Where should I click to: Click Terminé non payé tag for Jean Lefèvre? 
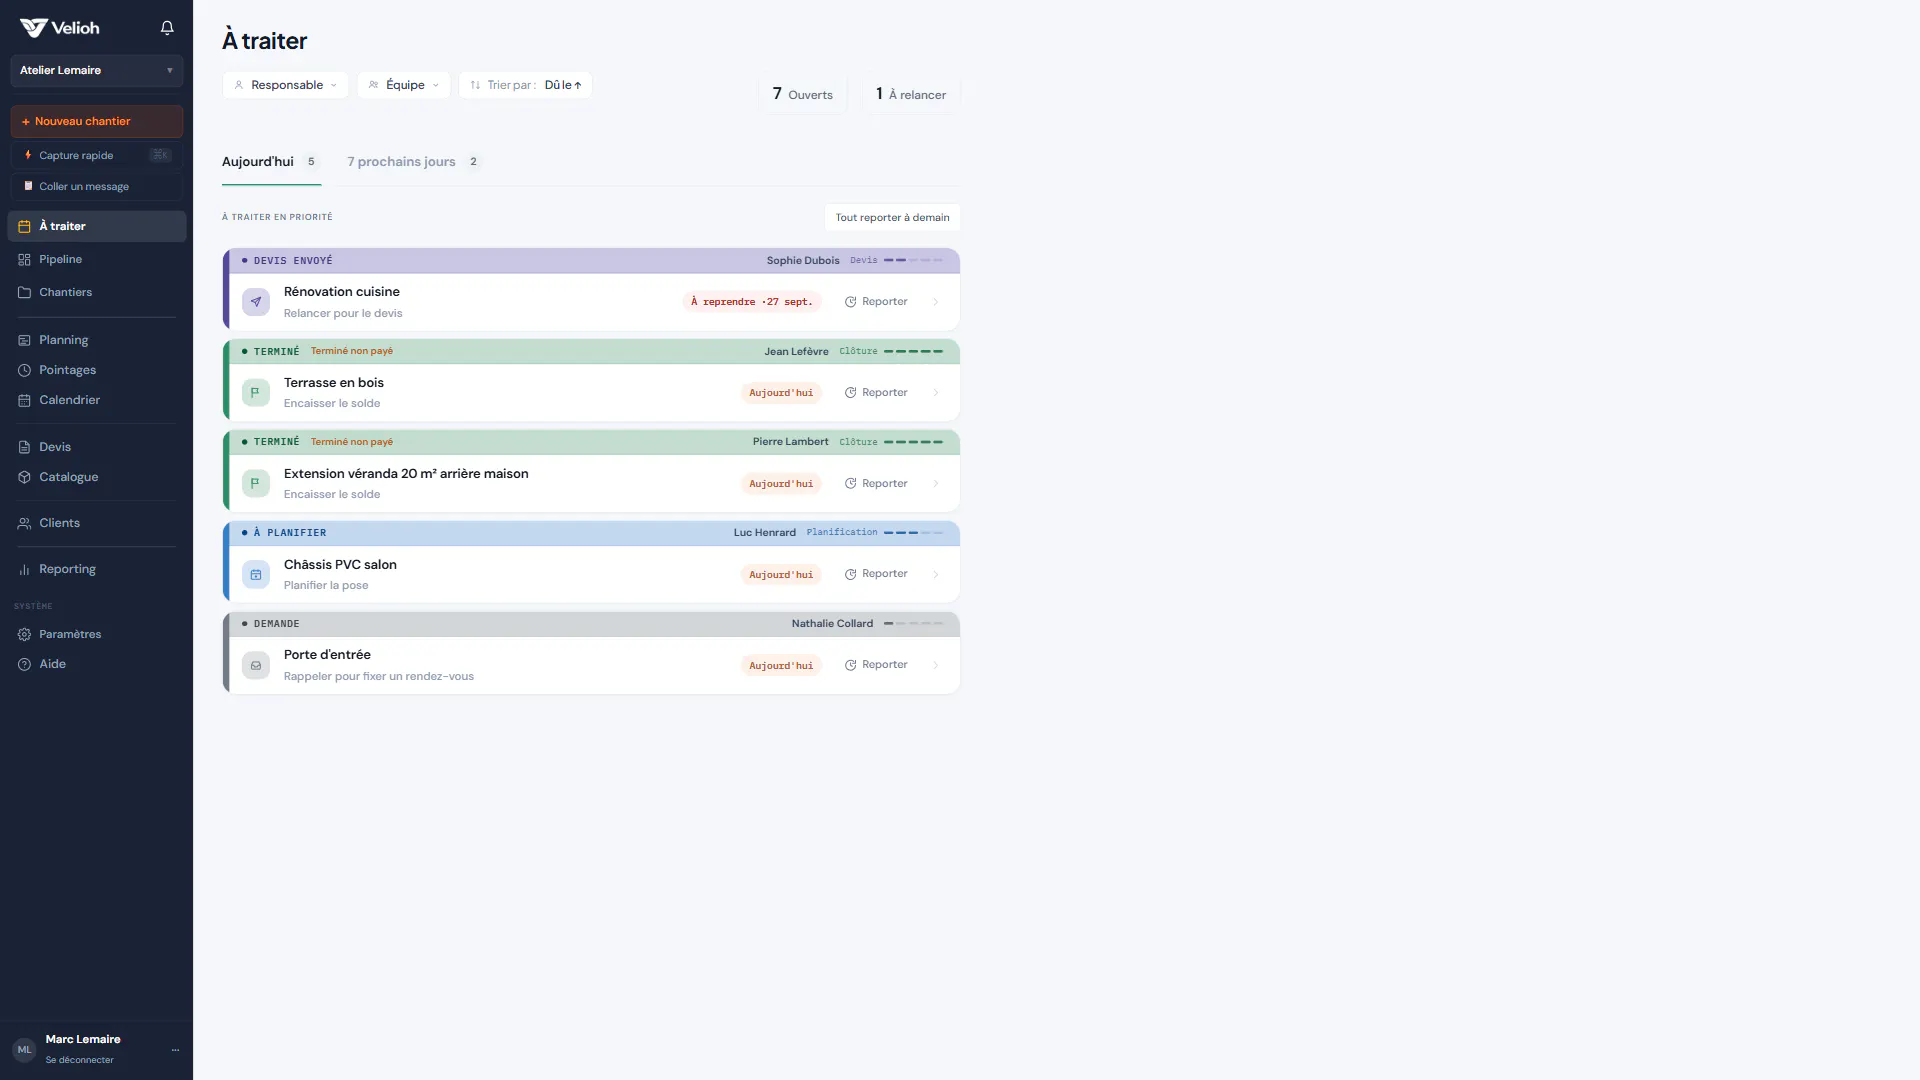pyautogui.click(x=352, y=351)
